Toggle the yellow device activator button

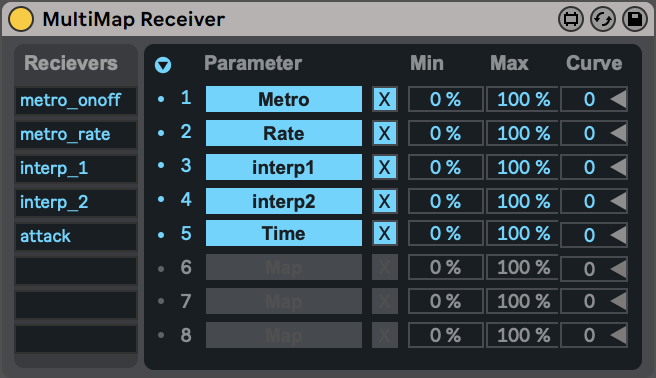click(21, 19)
